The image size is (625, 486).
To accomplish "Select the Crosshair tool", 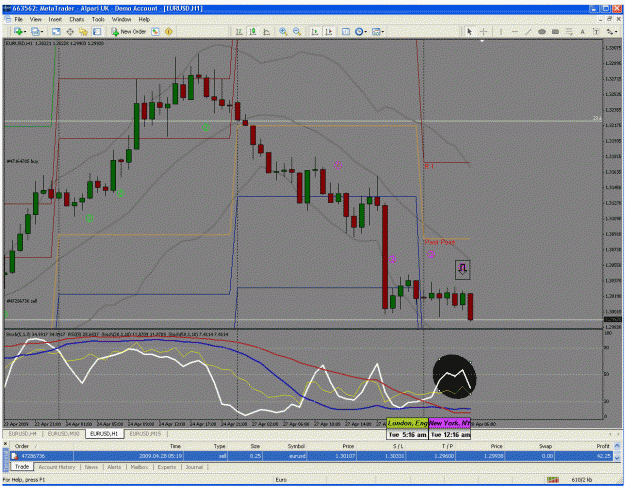I will click(x=483, y=31).
